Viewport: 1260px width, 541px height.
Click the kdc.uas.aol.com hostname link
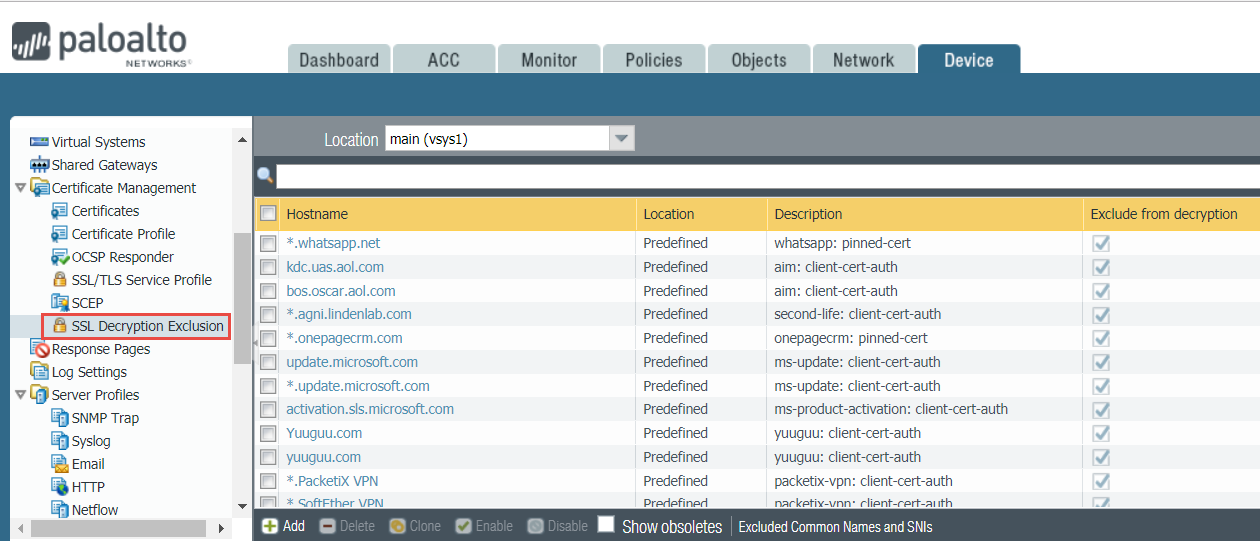pos(335,267)
